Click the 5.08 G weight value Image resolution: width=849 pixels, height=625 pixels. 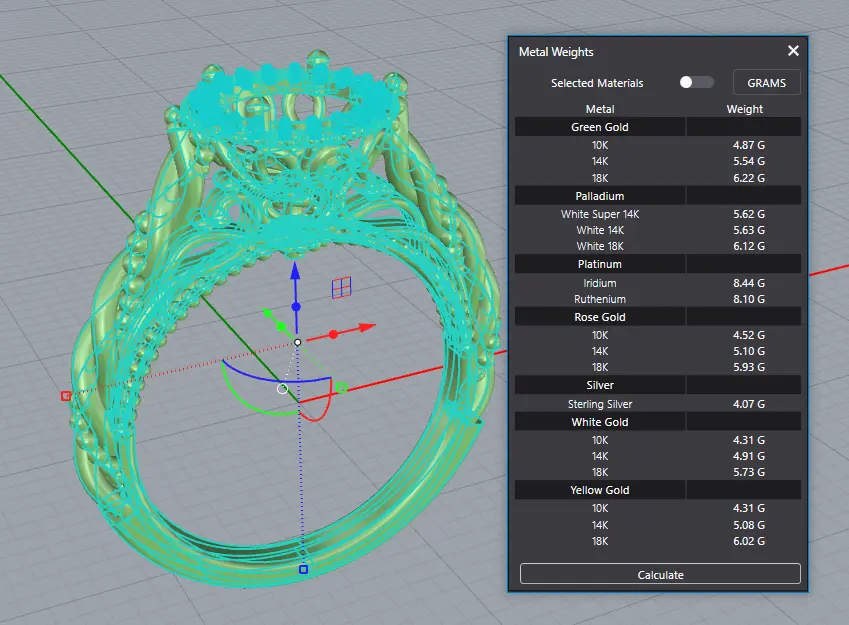click(749, 525)
